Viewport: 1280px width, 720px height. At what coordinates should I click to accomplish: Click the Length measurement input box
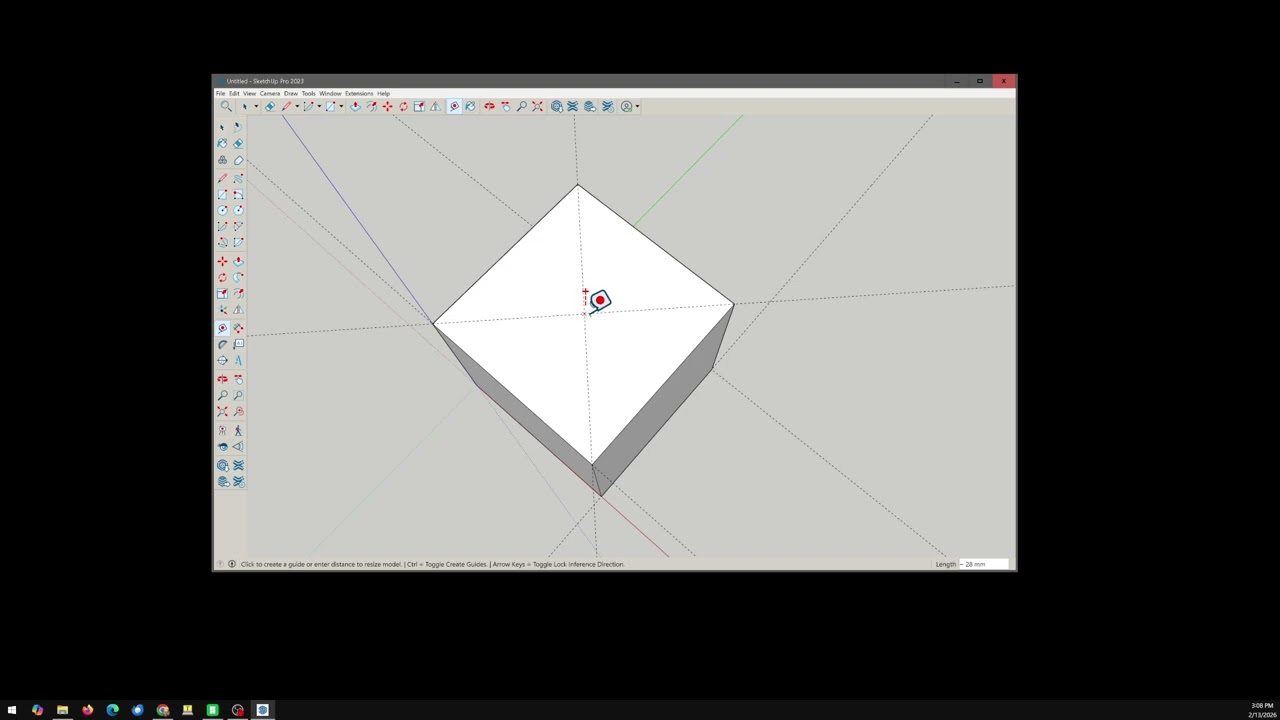pyautogui.click(x=984, y=564)
